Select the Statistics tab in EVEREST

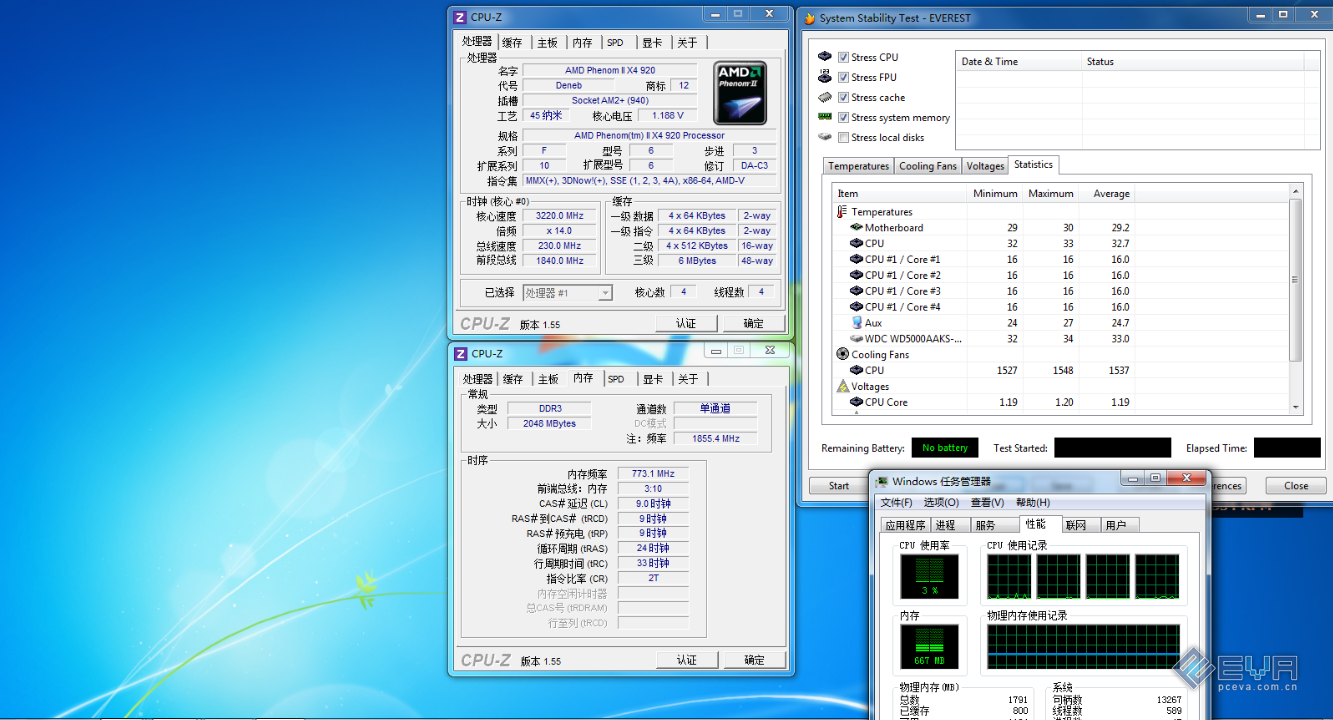pos(1033,165)
